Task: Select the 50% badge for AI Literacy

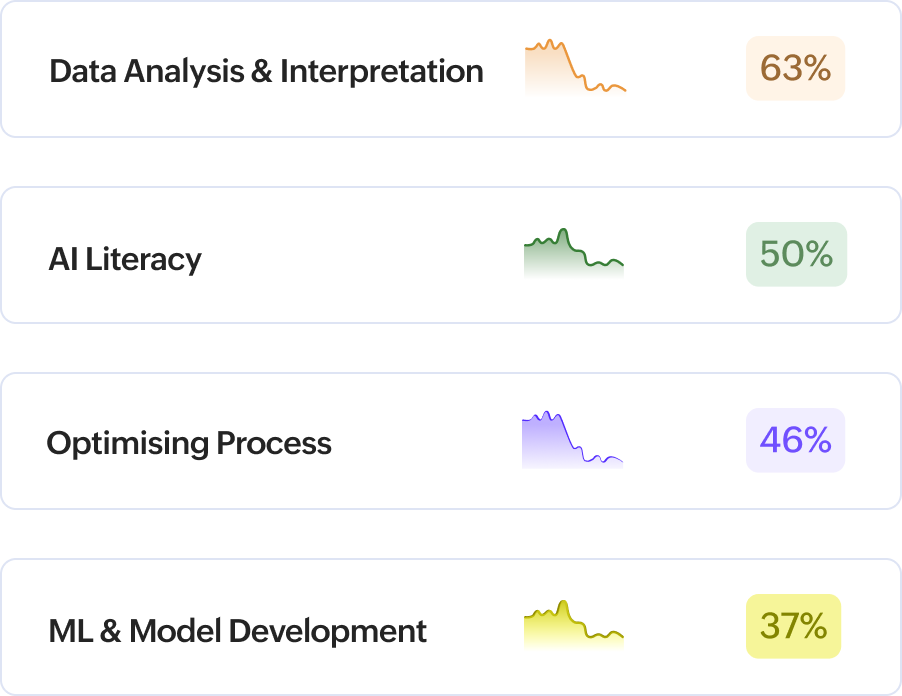Action: (795, 253)
